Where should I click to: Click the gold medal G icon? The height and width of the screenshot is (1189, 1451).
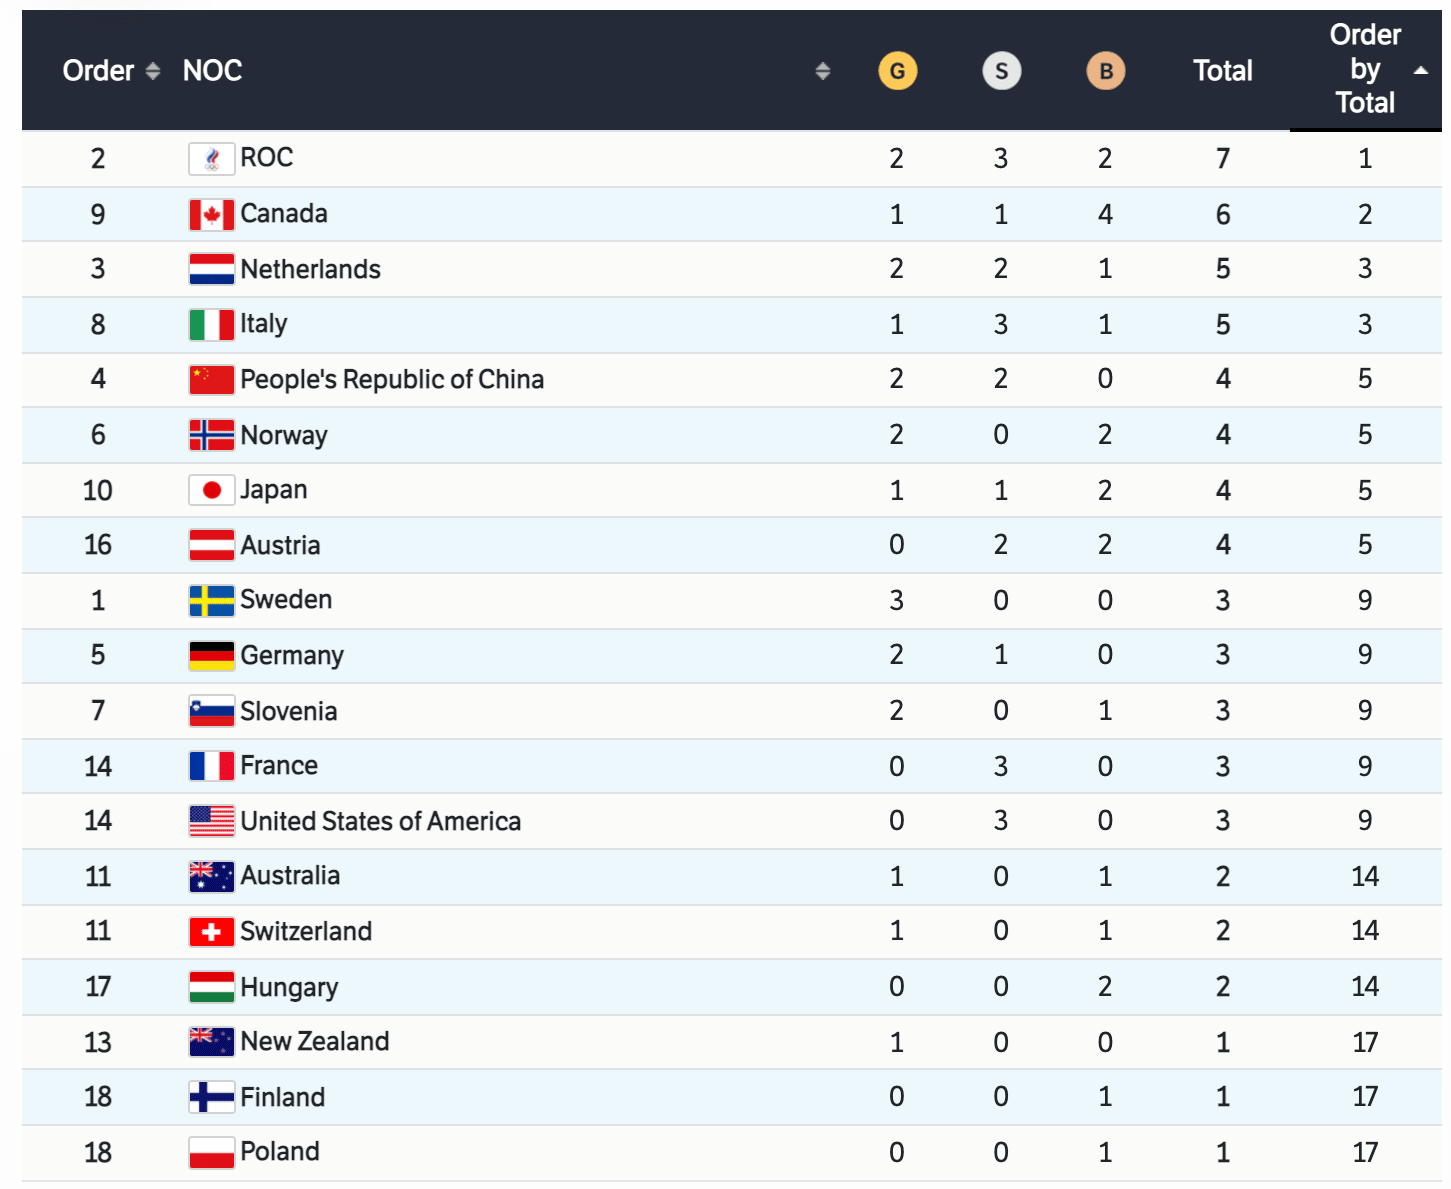point(897,71)
